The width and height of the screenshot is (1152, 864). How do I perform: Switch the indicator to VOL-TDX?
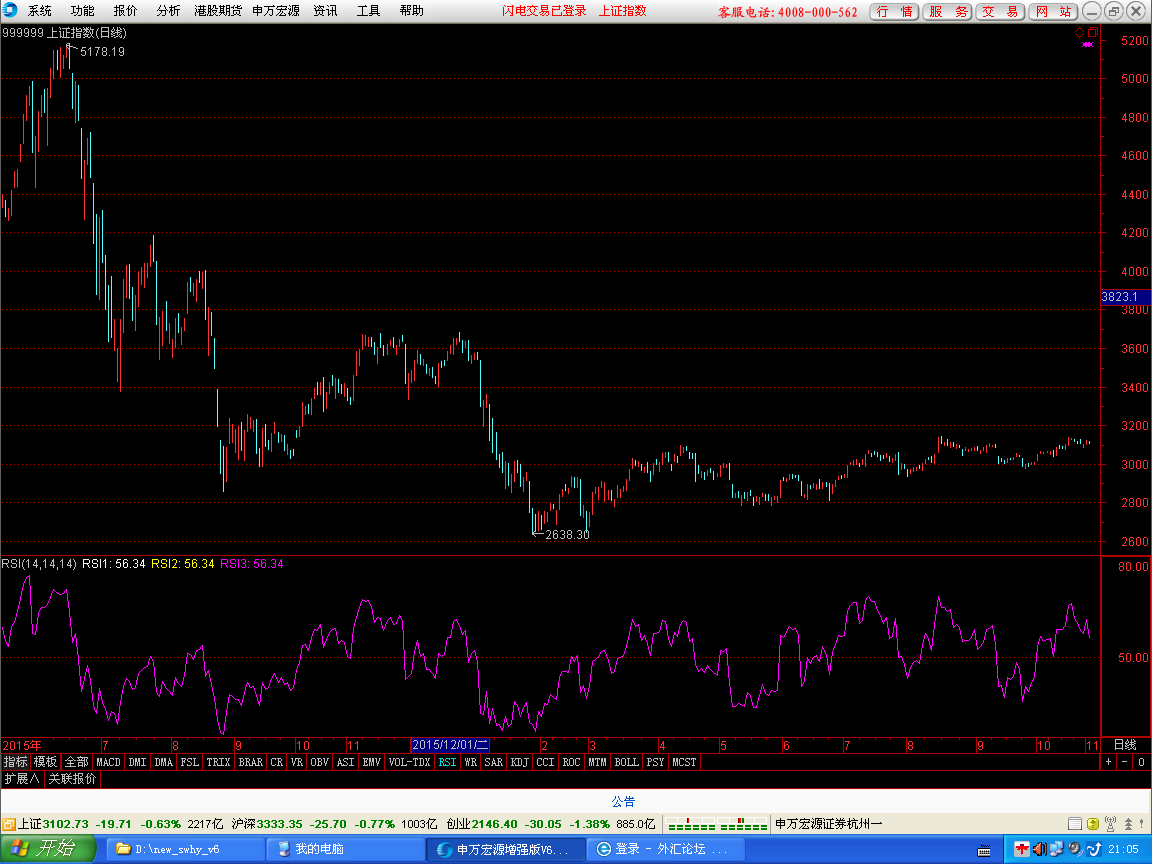pos(409,763)
